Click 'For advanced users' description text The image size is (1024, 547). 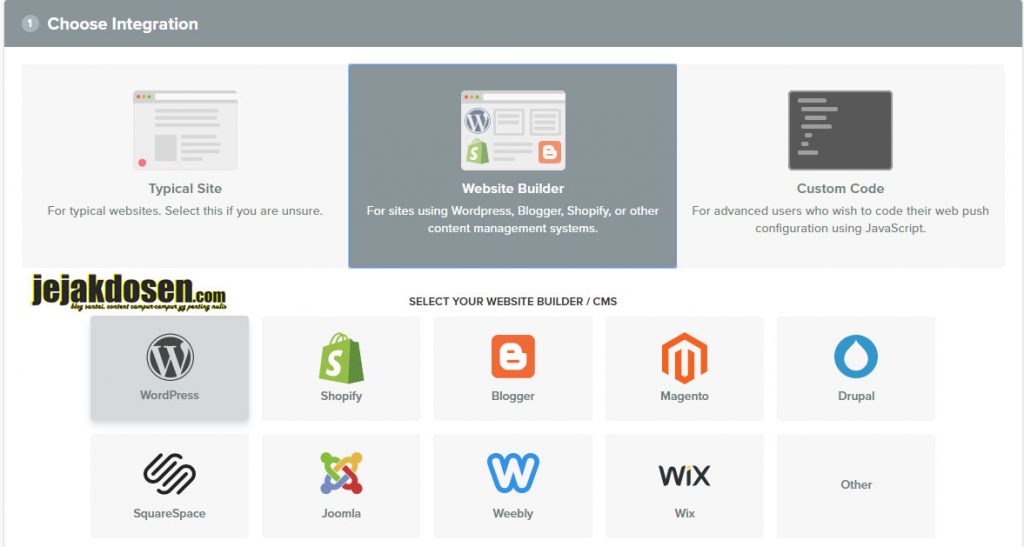[x=840, y=219]
